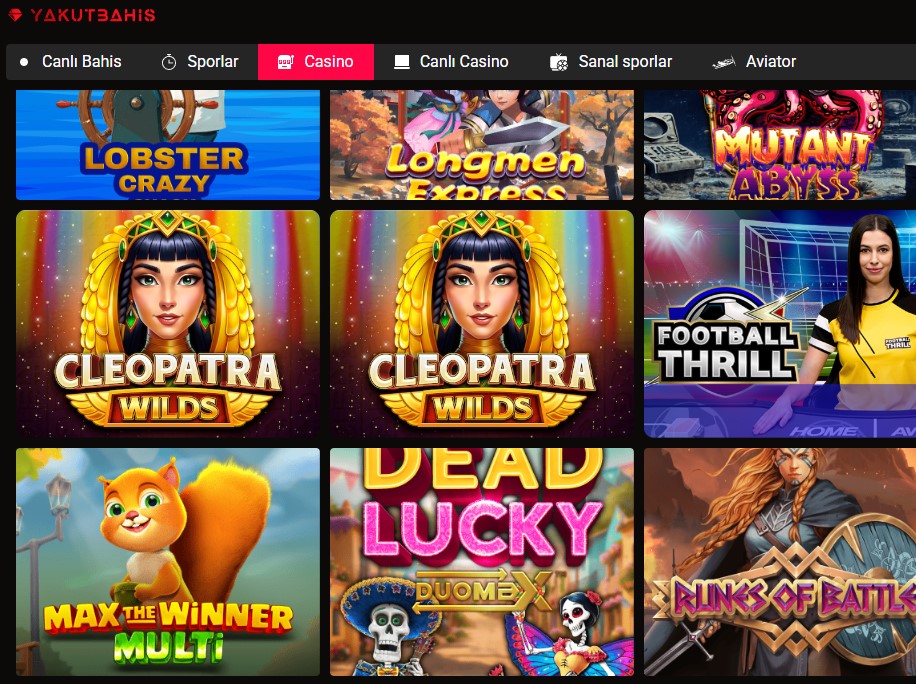916x684 pixels.
Task: Click the slot machine icon on Casino tab
Action: (285, 61)
